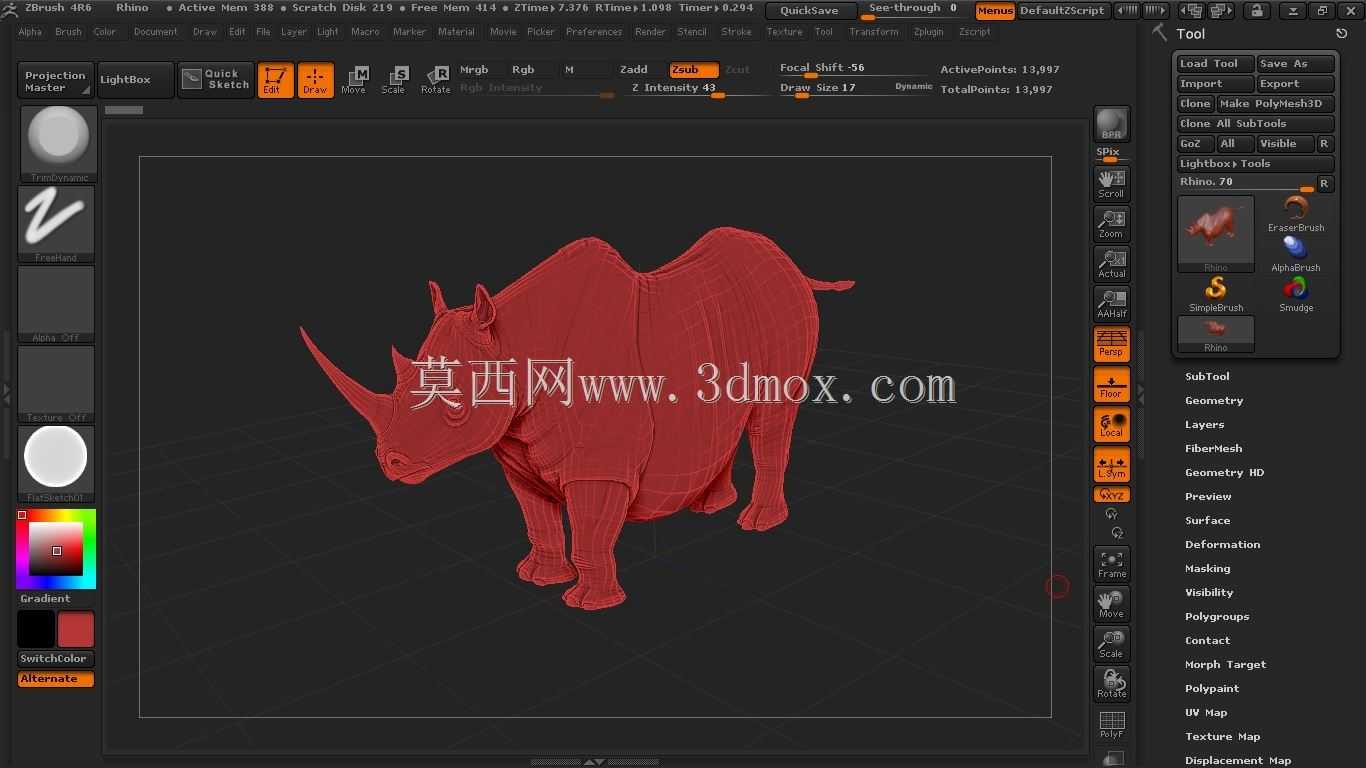Screen dimensions: 1366x768
Task: Select the Zoom canvas tool
Action: [1112, 223]
